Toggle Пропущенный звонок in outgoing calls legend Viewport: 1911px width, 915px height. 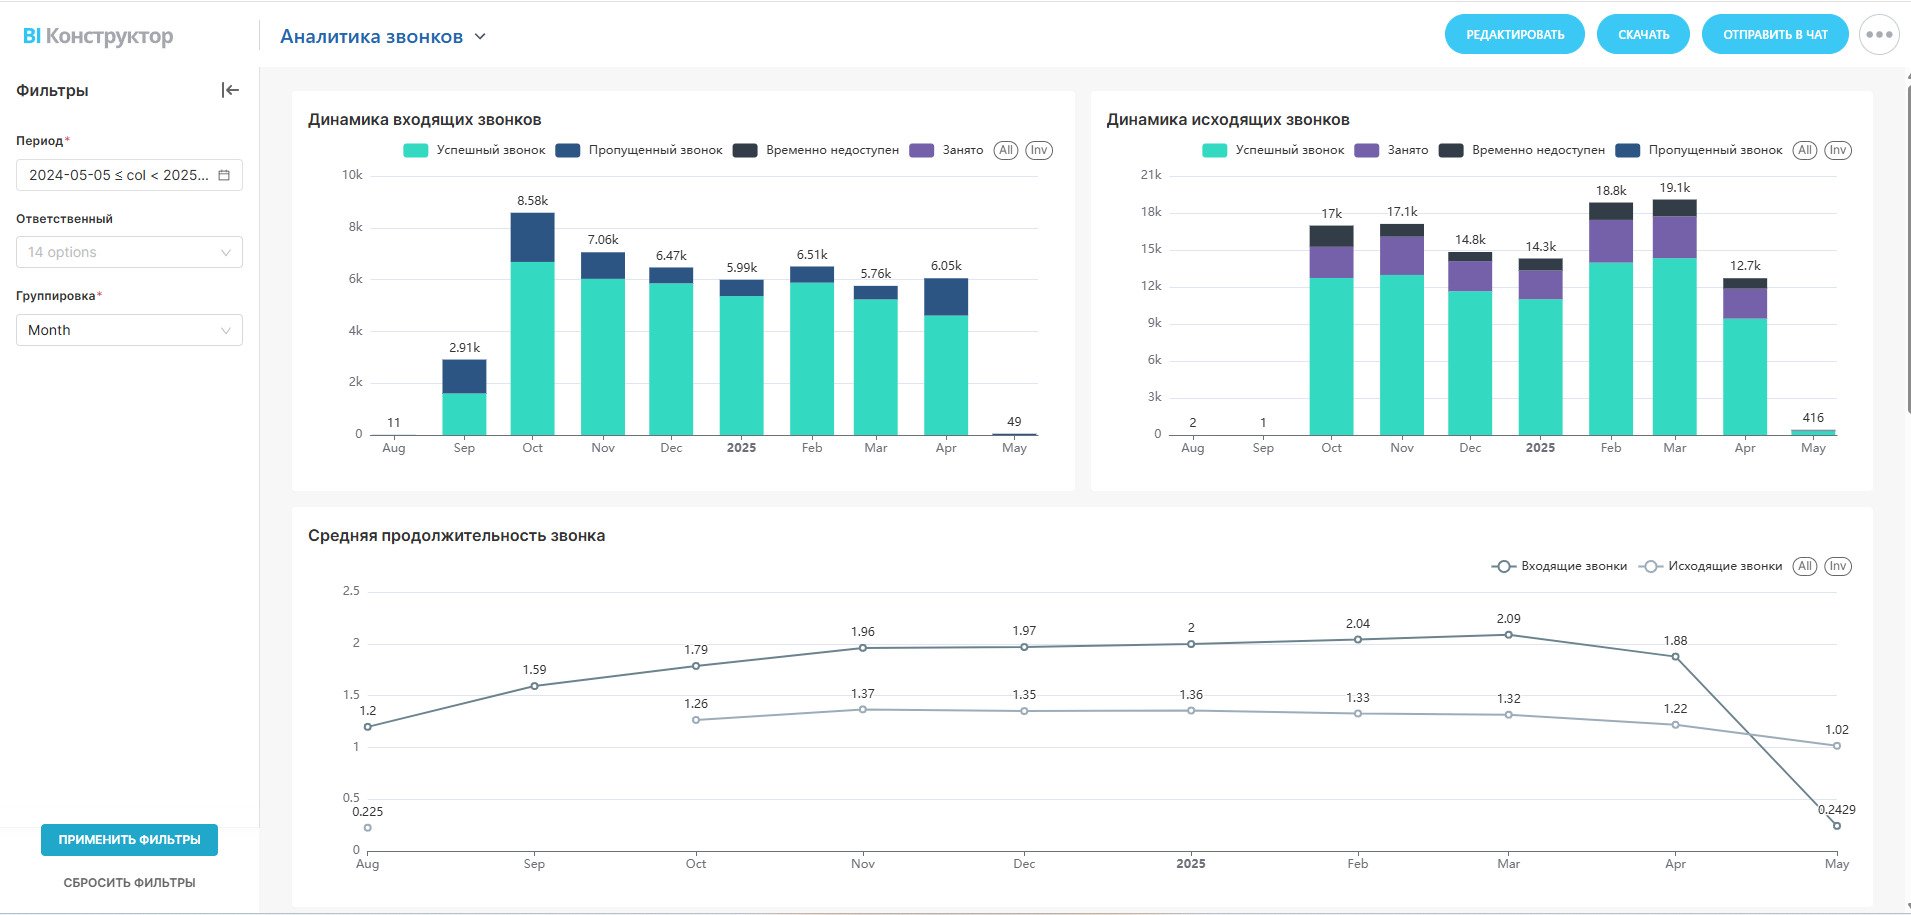(1699, 150)
